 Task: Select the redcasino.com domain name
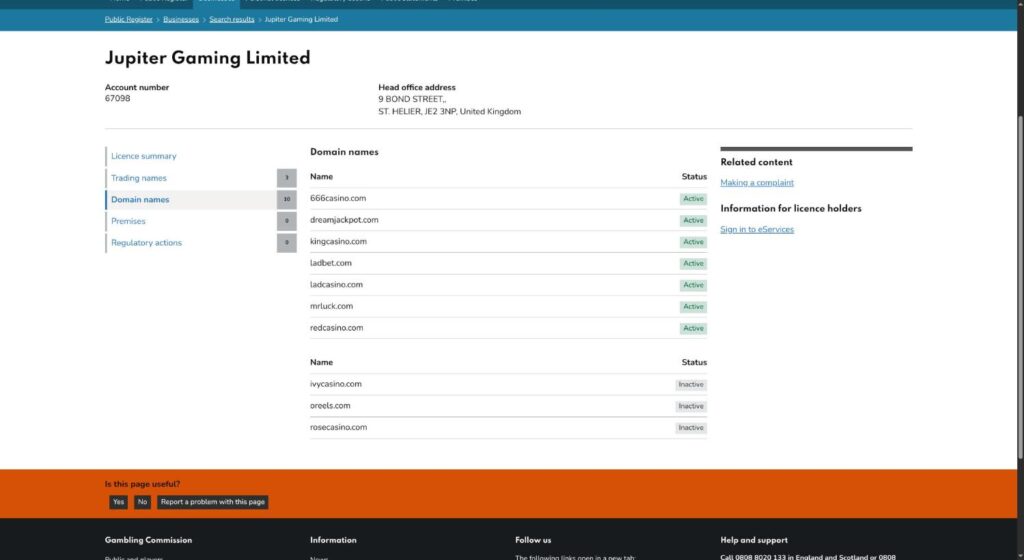[x=336, y=328]
